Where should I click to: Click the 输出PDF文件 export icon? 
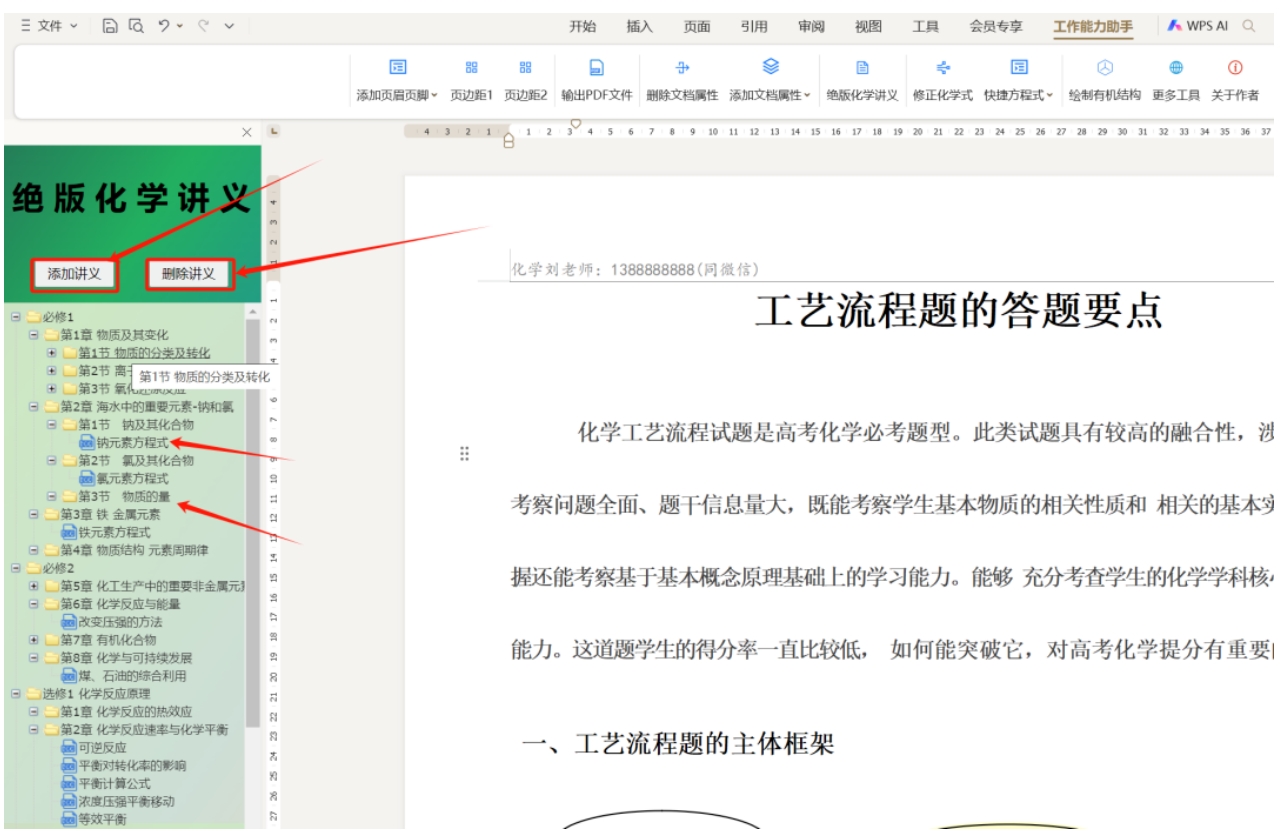(x=596, y=69)
